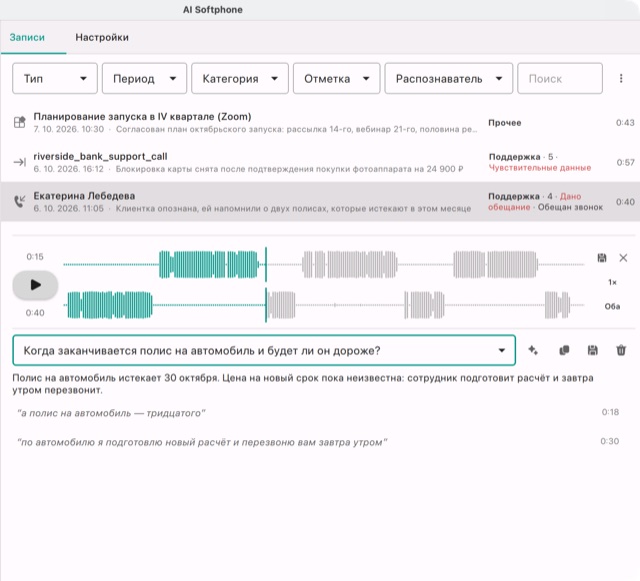Click the Zoom meeting icon of Планирование запуска
Viewport: 640px width, 581px height.
coord(20,122)
